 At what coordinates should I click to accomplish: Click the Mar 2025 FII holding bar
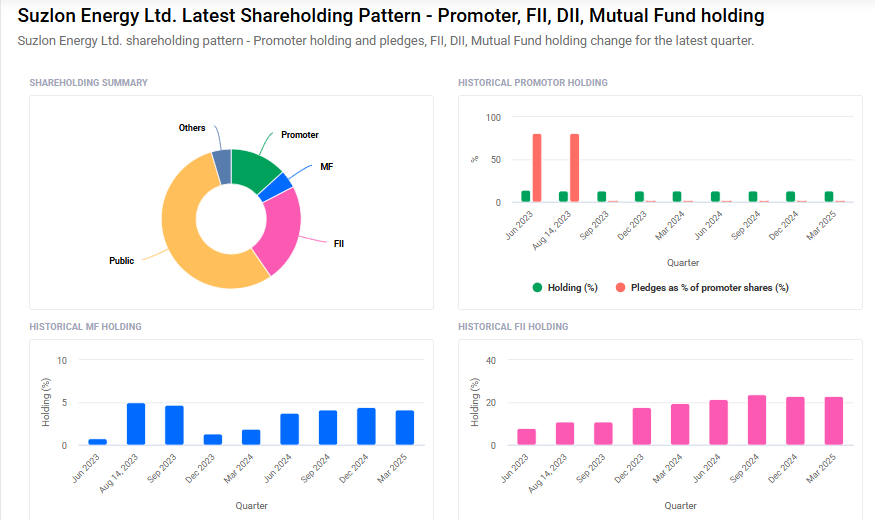coord(834,421)
